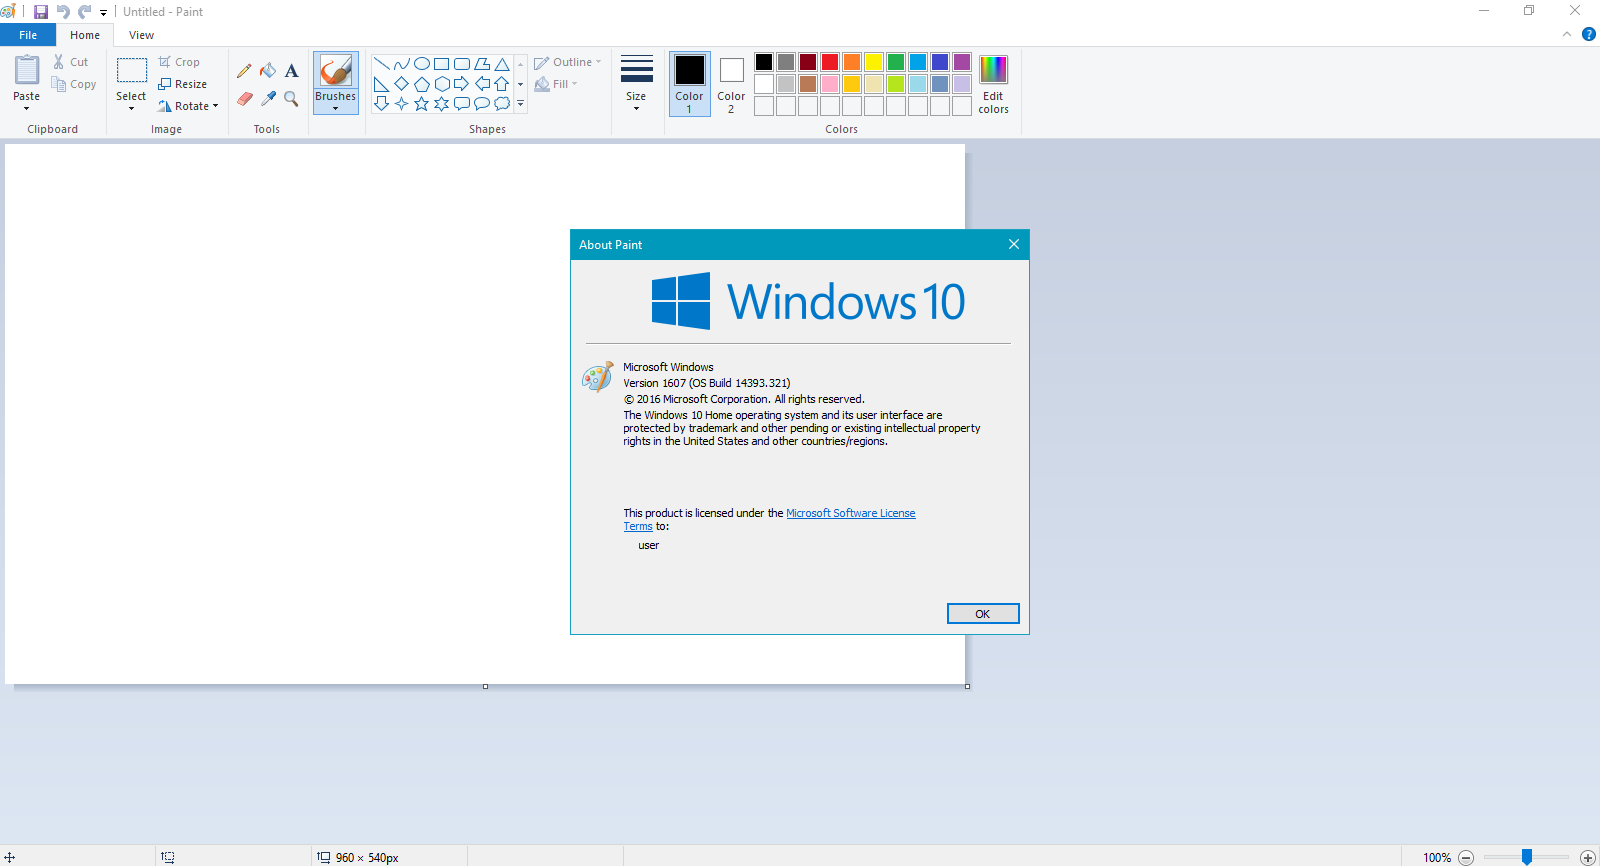Open the File menu
Viewport: 1600px width, 866px height.
pos(28,35)
